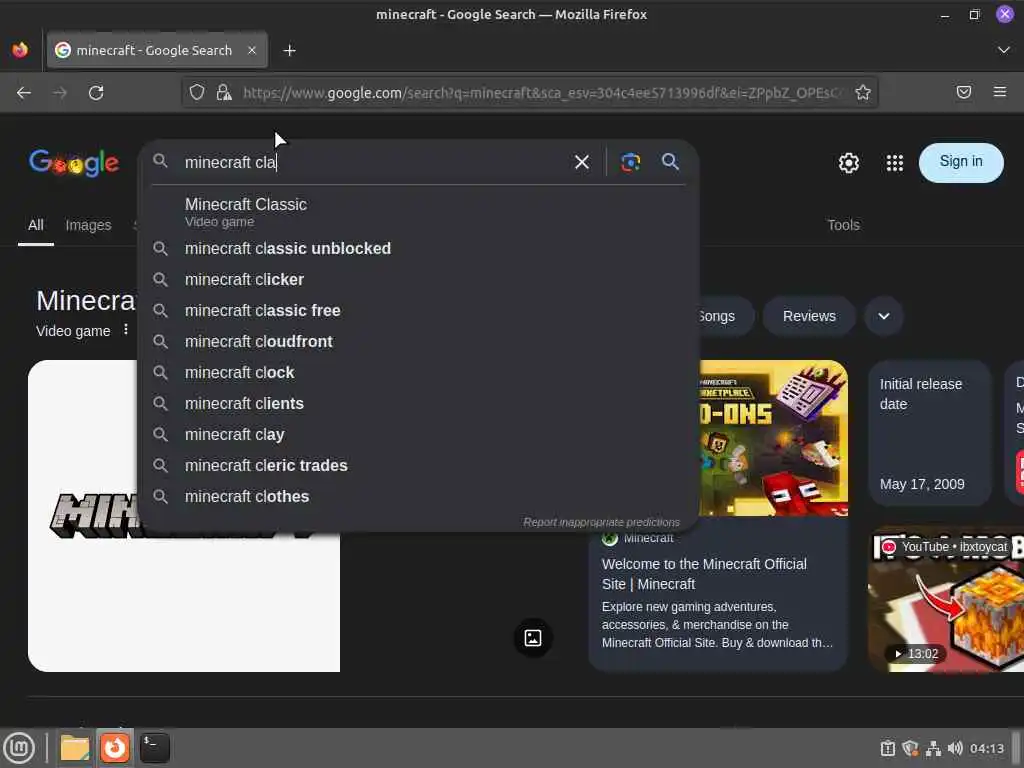The height and width of the screenshot is (768, 1024).
Task: Clear the search box with X icon
Action: pyautogui.click(x=581, y=162)
